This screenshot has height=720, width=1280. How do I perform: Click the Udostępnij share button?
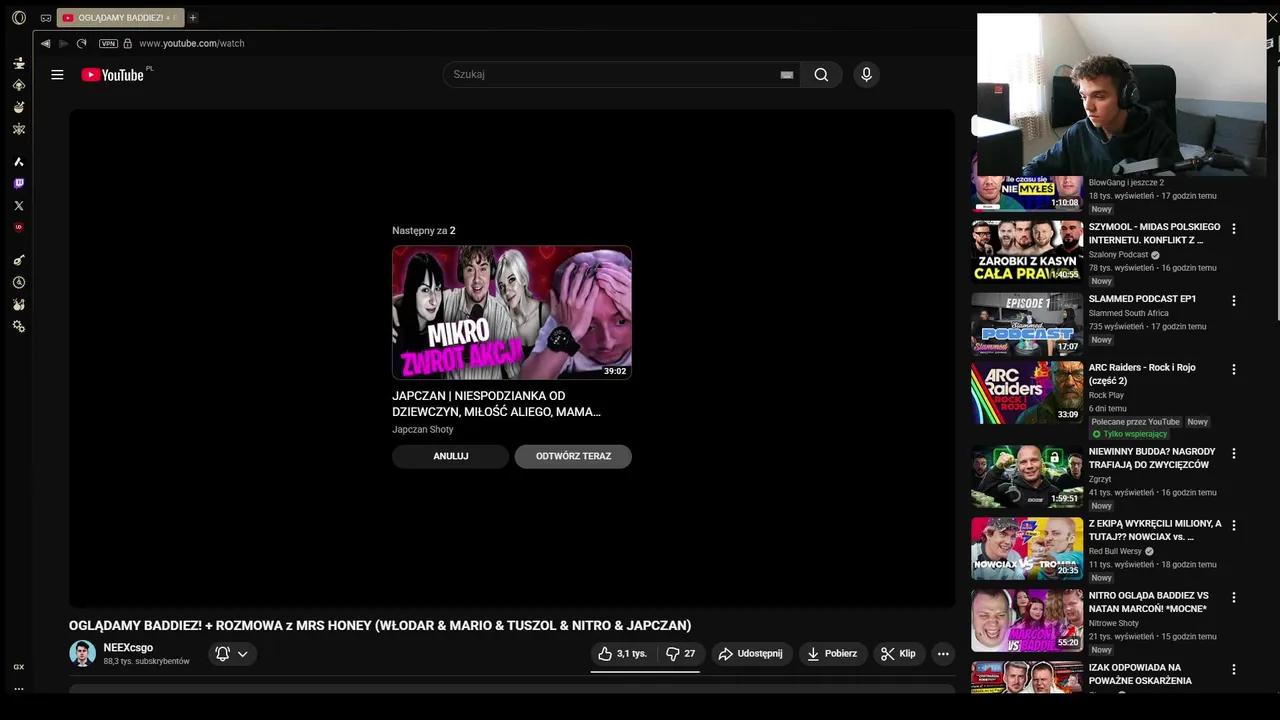coord(752,654)
